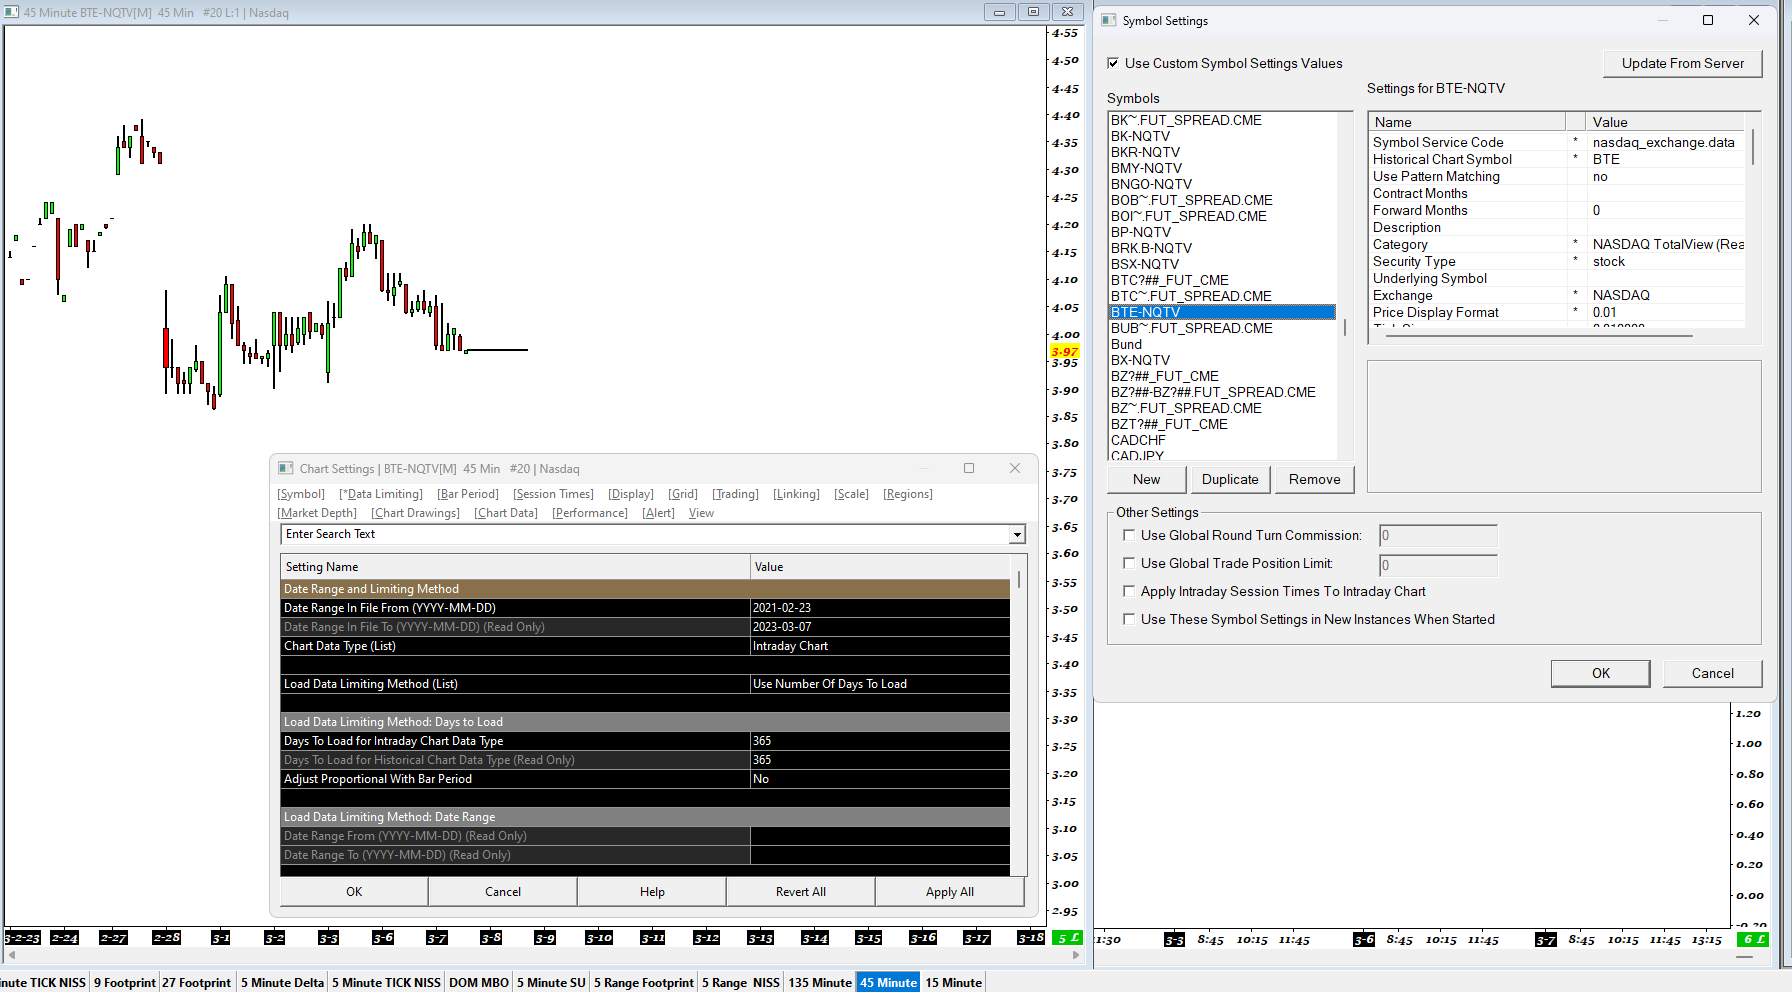Viewport: 1792px width, 992px height.
Task: Click the Symbol Settings window icon
Action: tap(1108, 20)
